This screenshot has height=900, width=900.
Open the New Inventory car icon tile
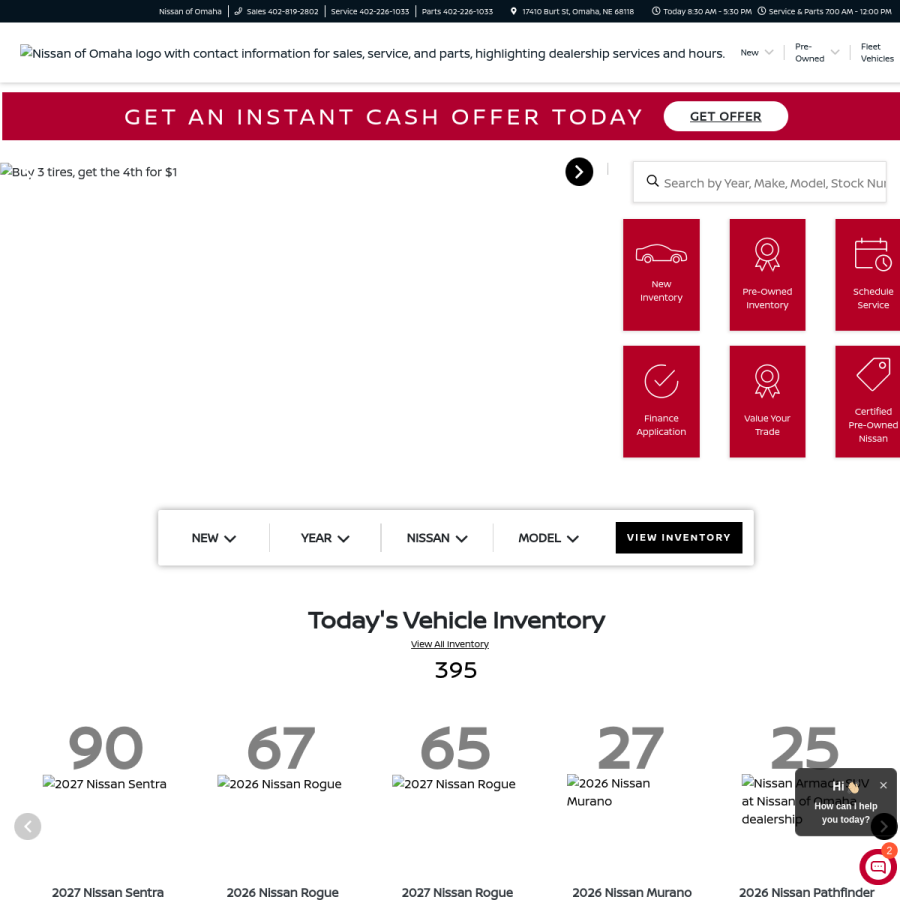click(x=661, y=274)
